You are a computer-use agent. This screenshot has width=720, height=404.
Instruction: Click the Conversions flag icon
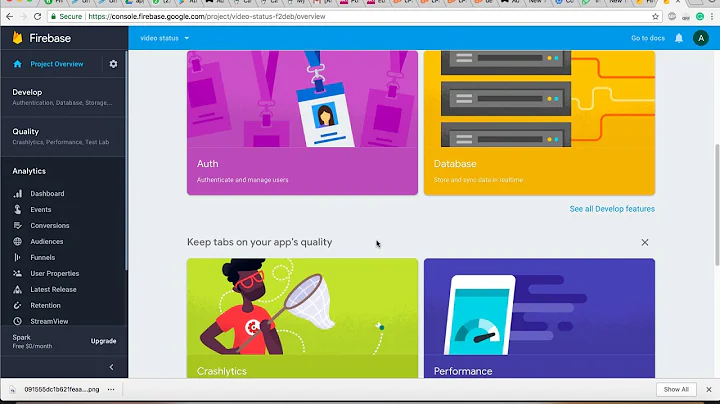17,225
